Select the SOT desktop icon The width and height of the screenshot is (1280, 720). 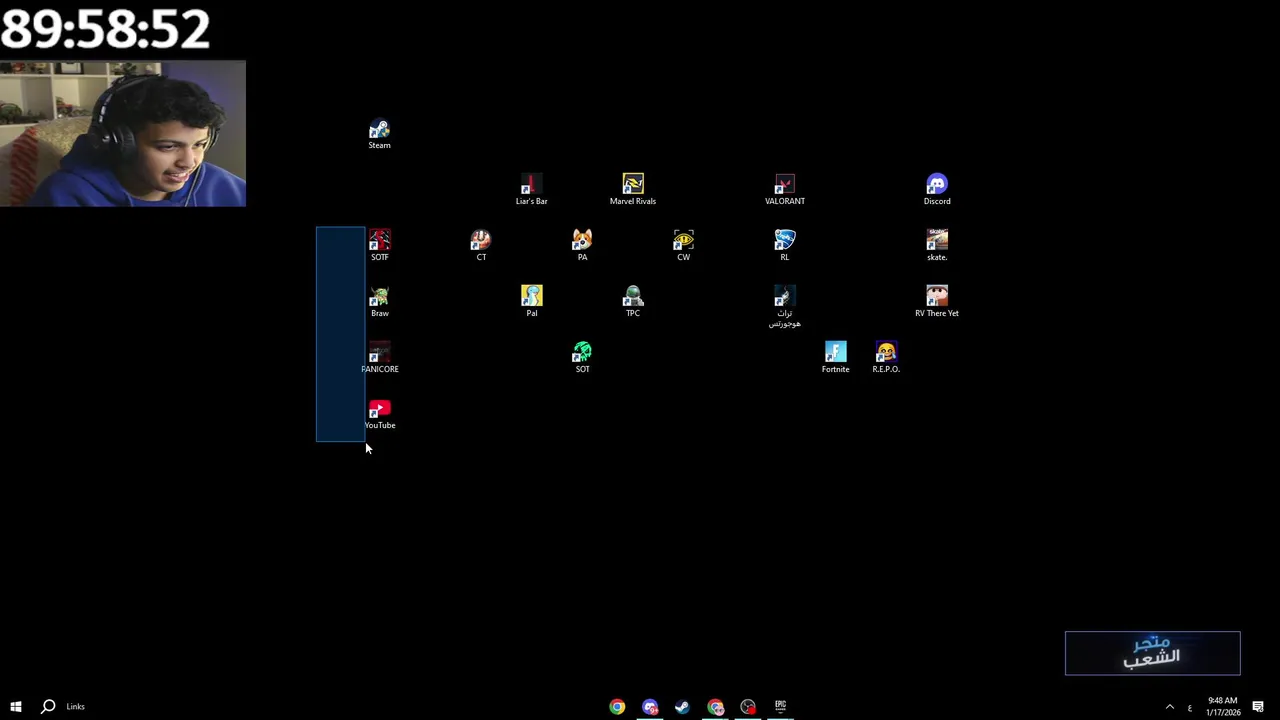tap(582, 358)
